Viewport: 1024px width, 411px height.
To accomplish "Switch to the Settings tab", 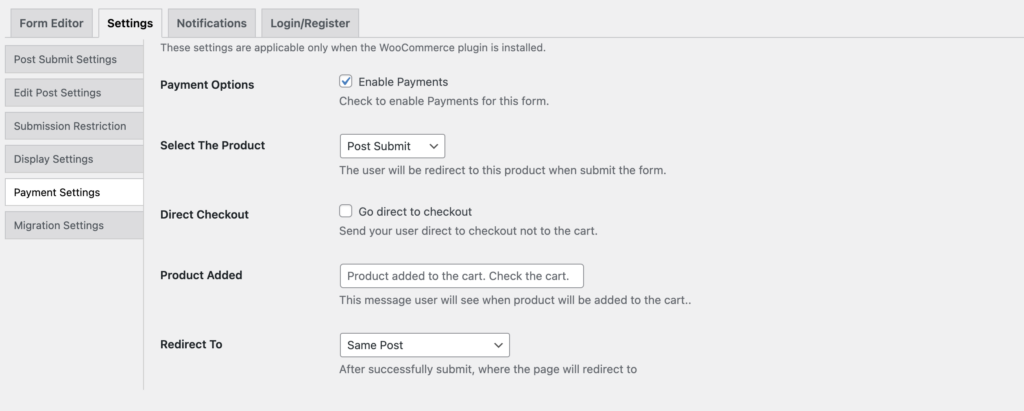I will pyautogui.click(x=130, y=23).
